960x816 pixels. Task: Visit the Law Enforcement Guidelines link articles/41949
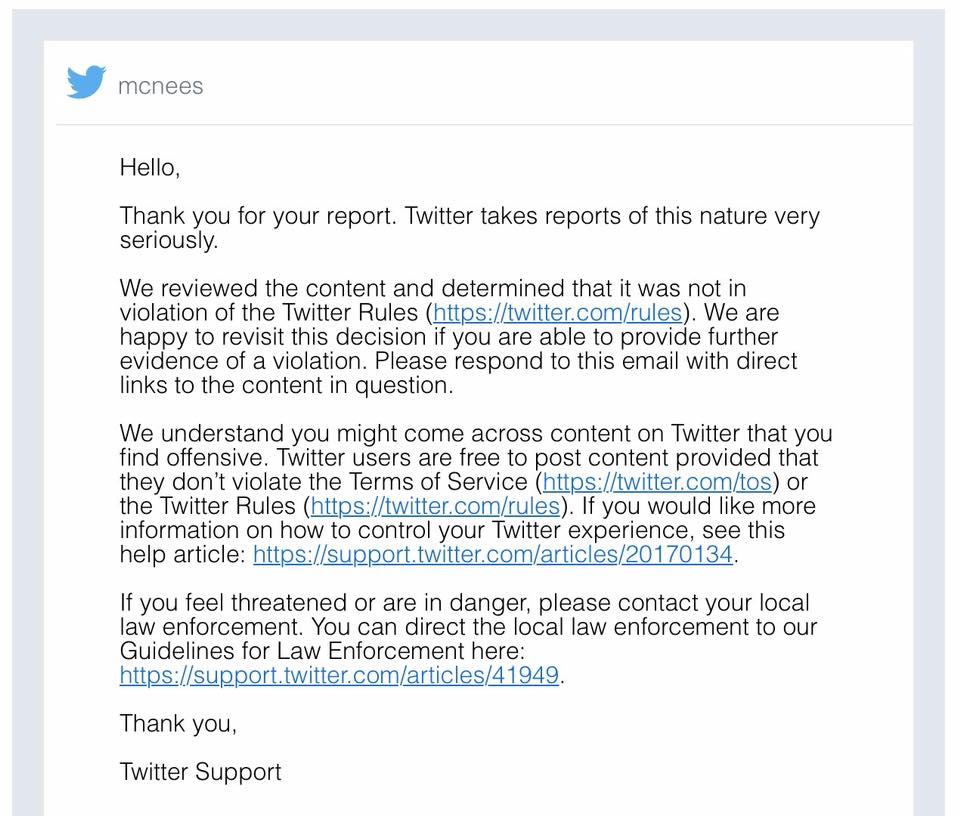[x=339, y=675]
